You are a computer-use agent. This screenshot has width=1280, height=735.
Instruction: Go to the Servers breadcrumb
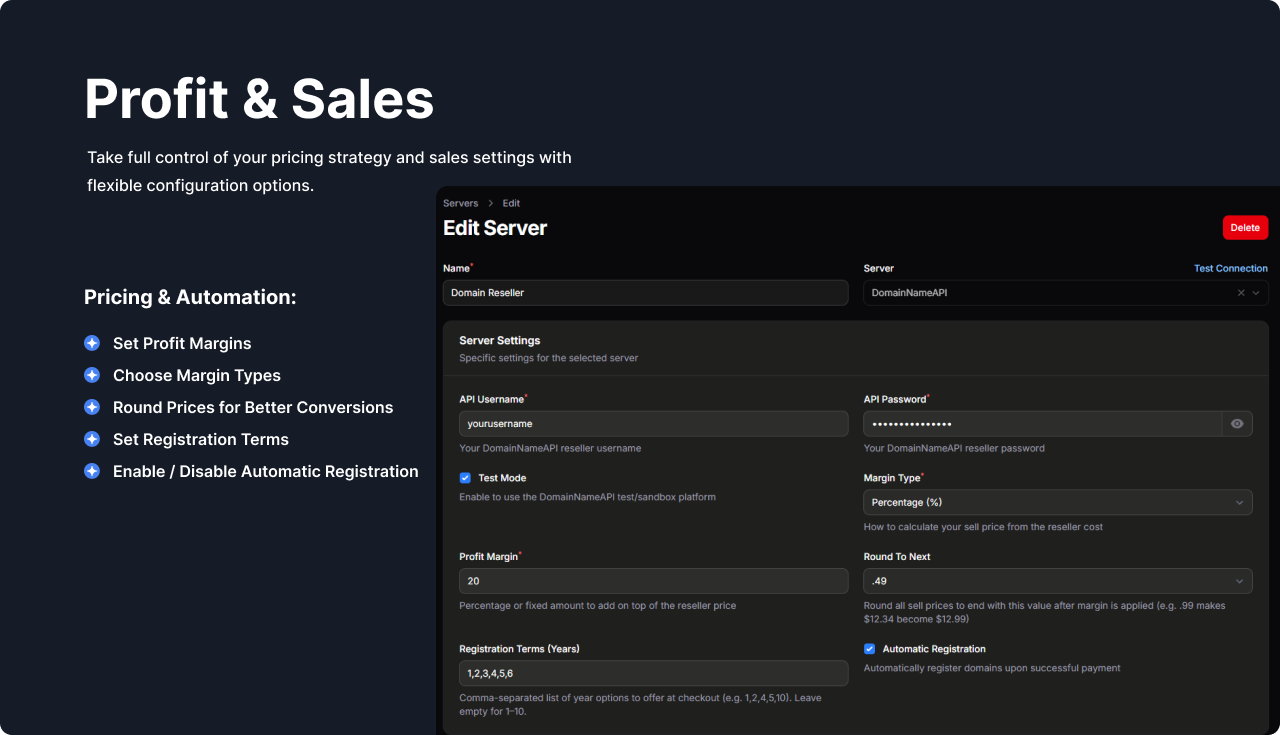point(461,204)
